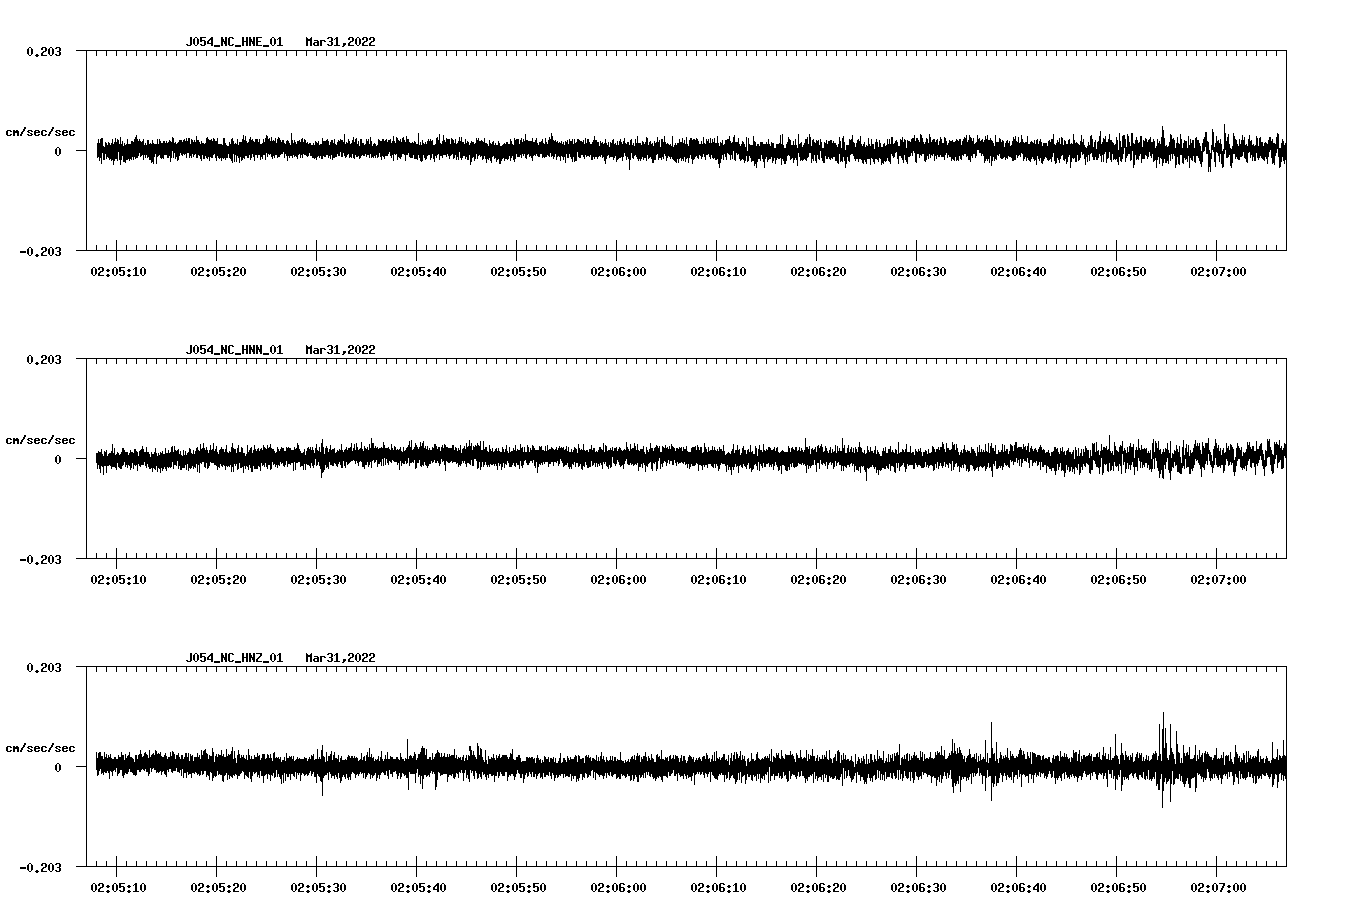Select the Mar31,2022 date on HNE plot
The height and width of the screenshot is (924, 1358).
click(341, 42)
